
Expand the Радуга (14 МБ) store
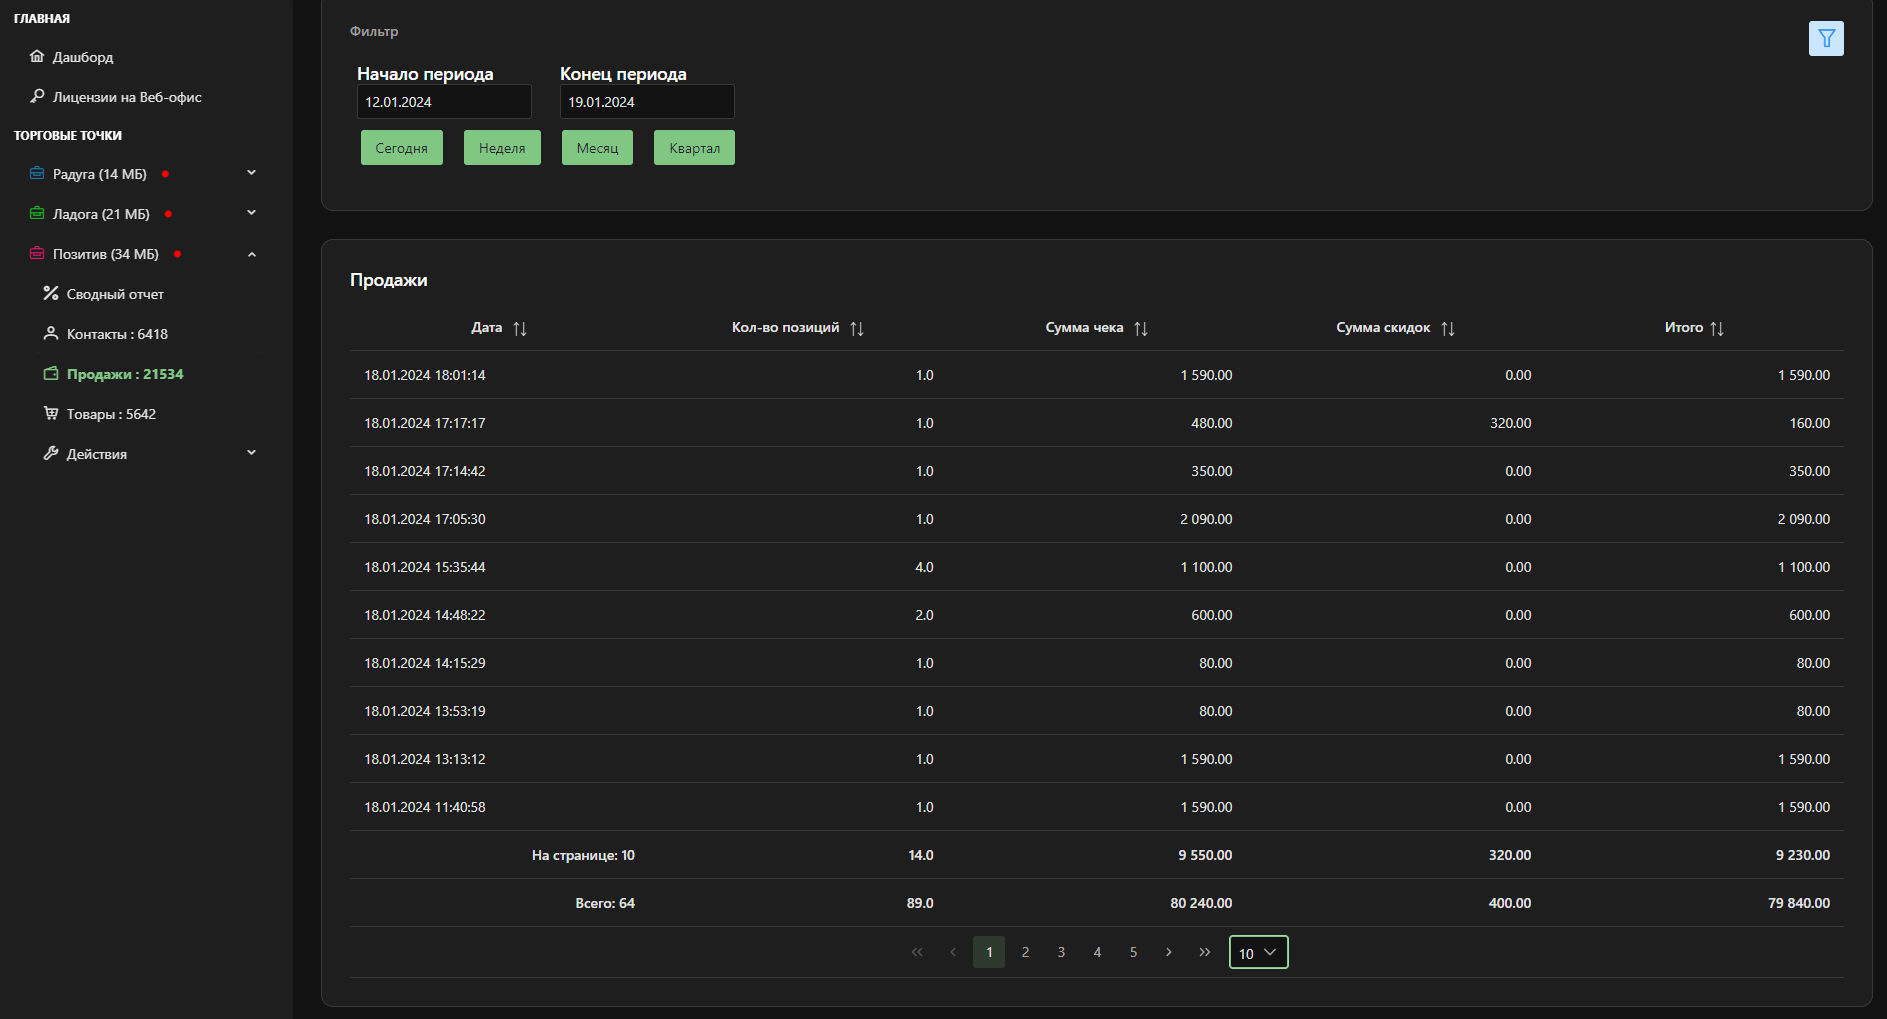[x=251, y=173]
